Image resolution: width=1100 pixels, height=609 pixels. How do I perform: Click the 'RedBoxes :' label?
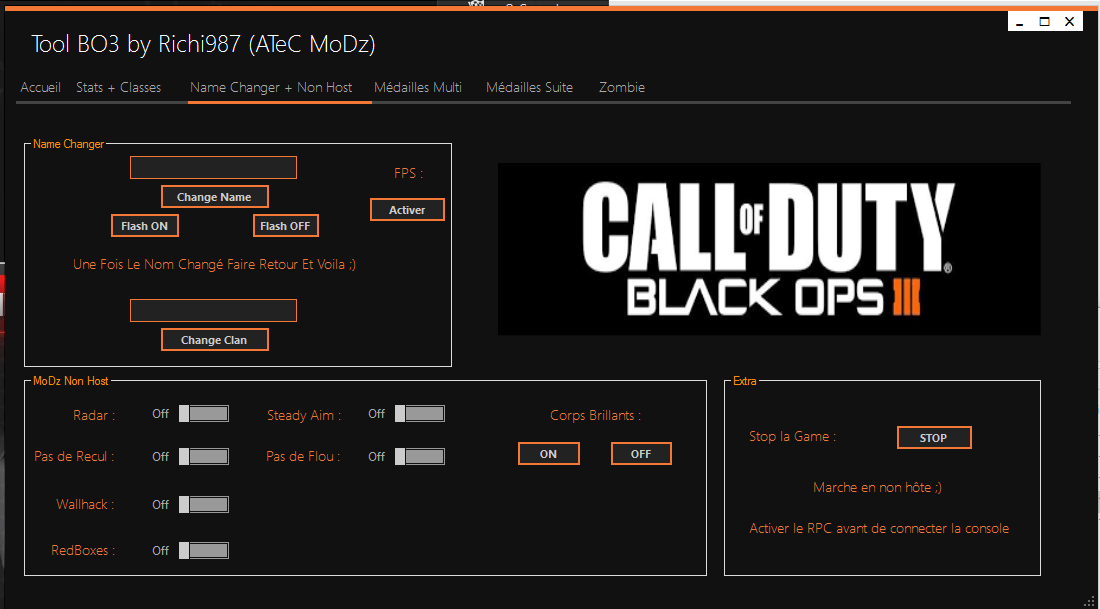[x=83, y=551]
